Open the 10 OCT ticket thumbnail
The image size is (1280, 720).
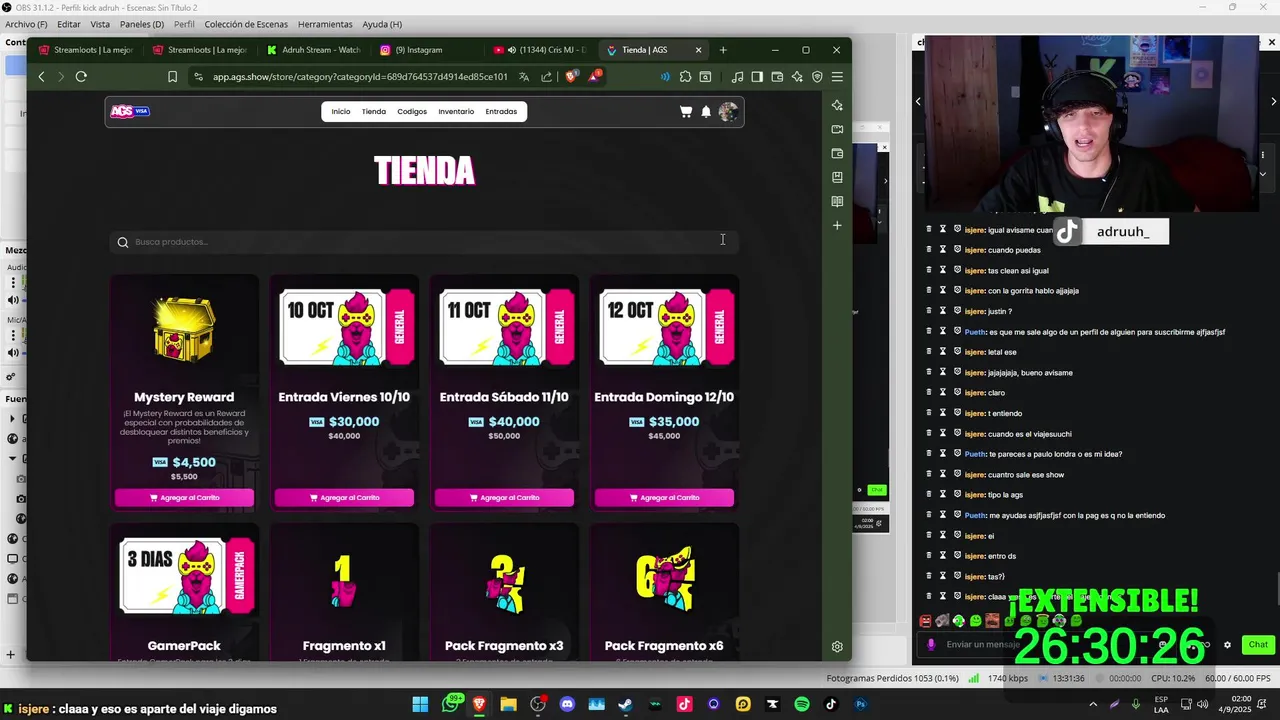344,327
